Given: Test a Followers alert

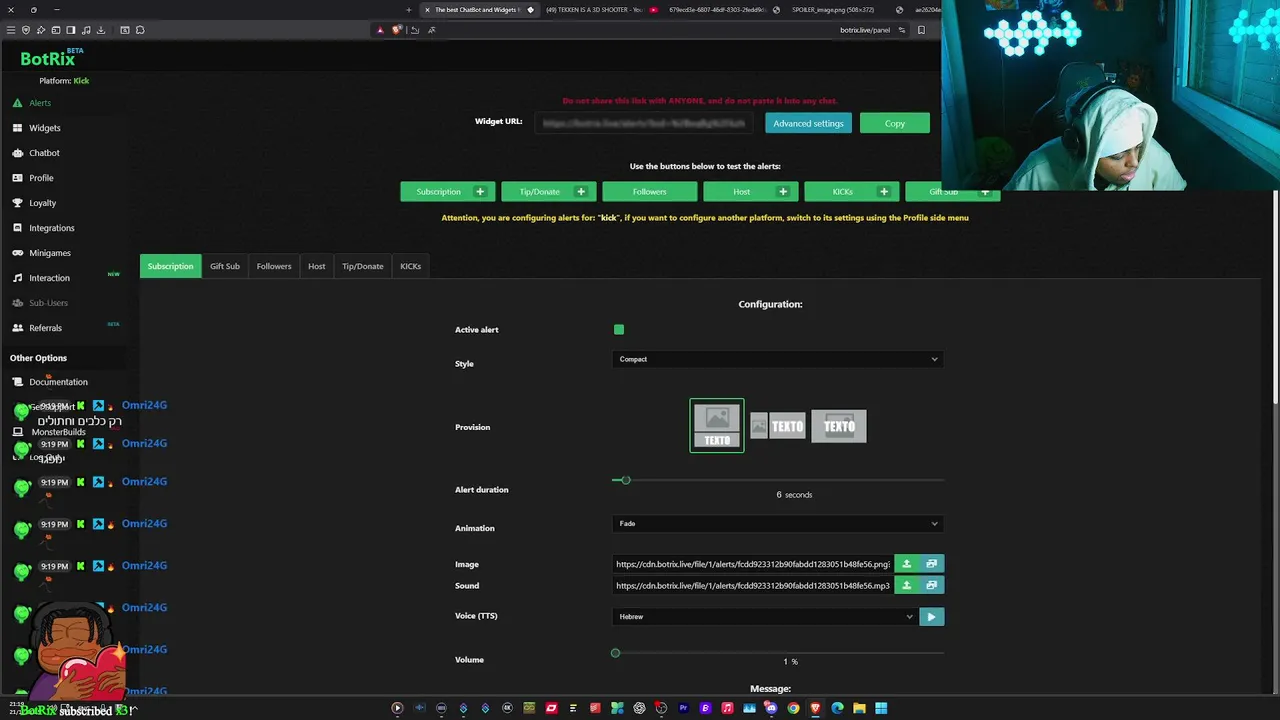Looking at the screenshot, I should click(649, 192).
